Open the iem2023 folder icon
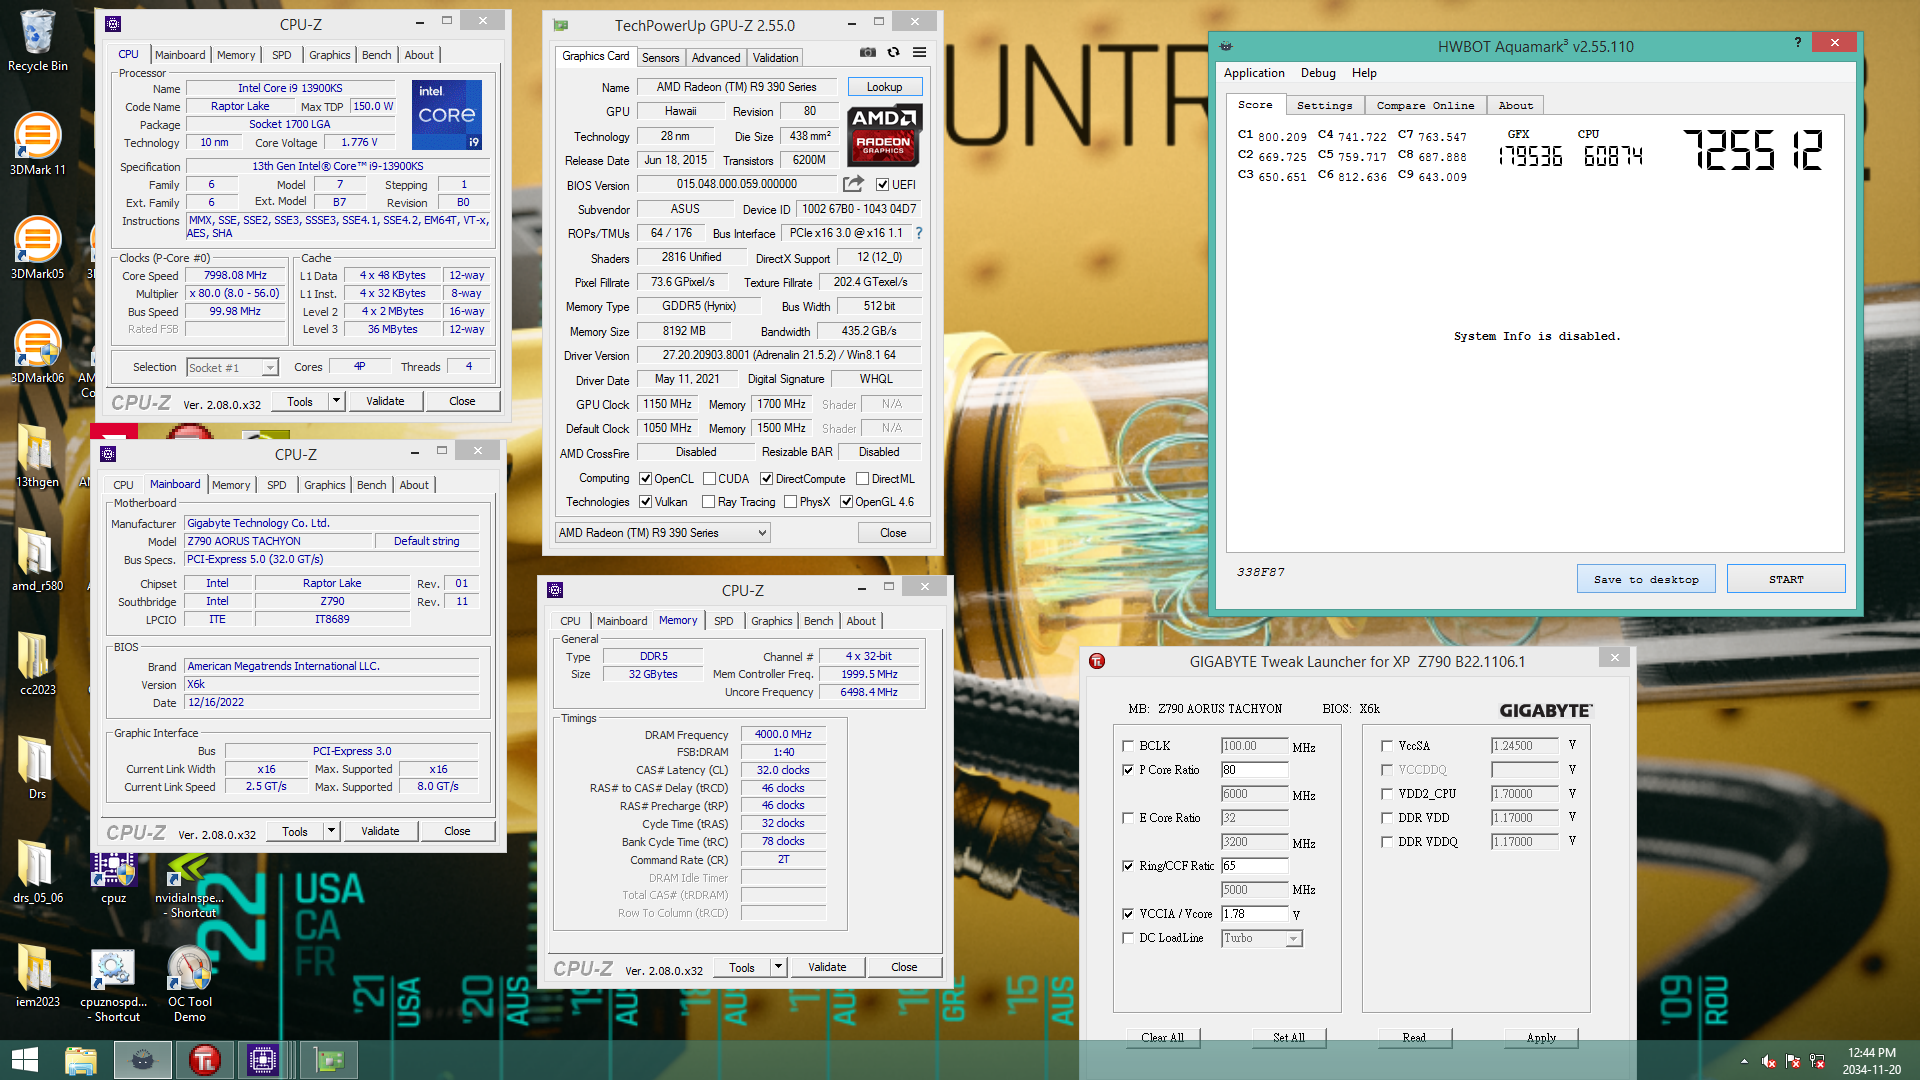Image resolution: width=1920 pixels, height=1080 pixels. 37,976
